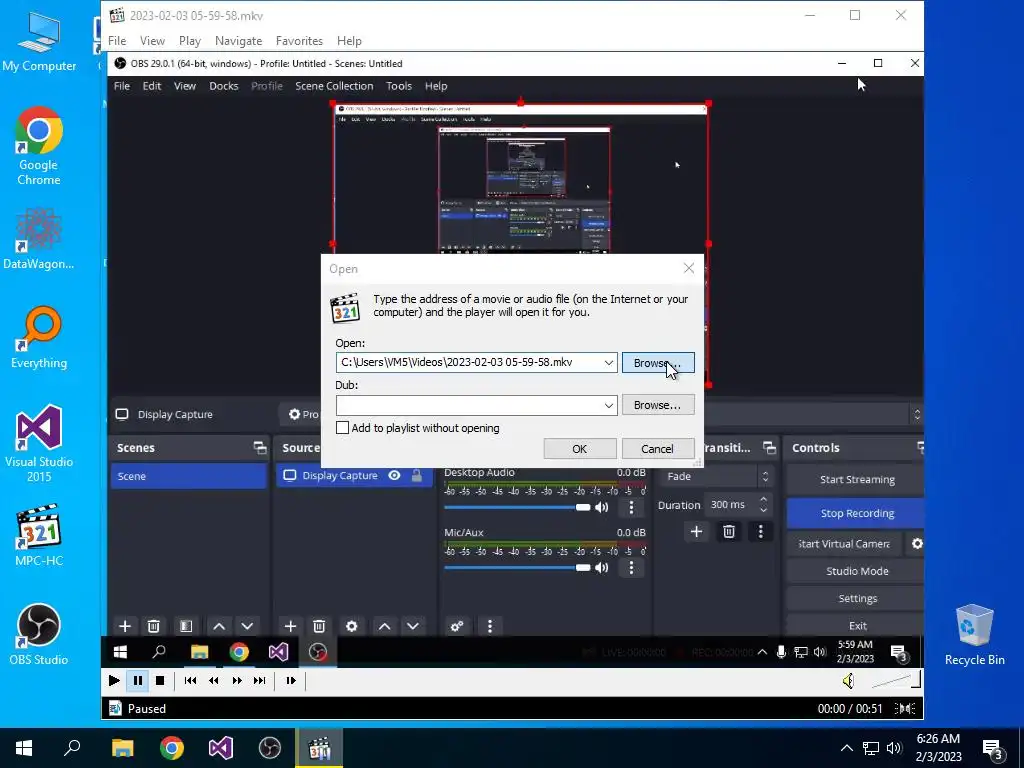
Task: Click the MPC-HC stop button
Action: point(160,680)
